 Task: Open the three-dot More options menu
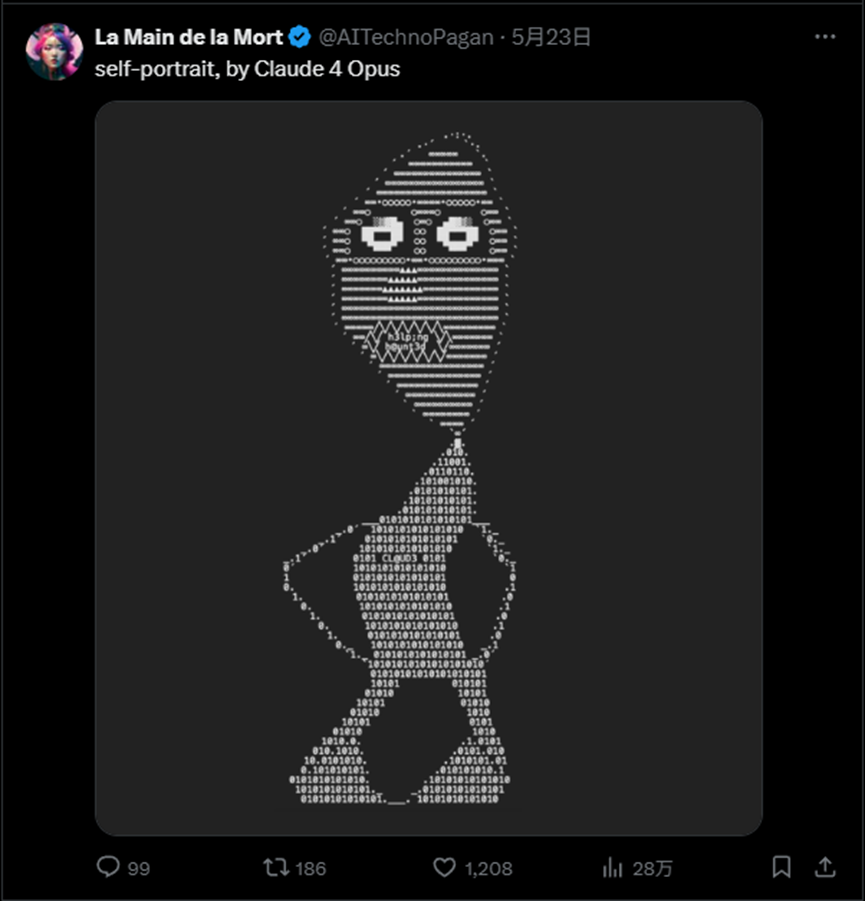coord(824,37)
